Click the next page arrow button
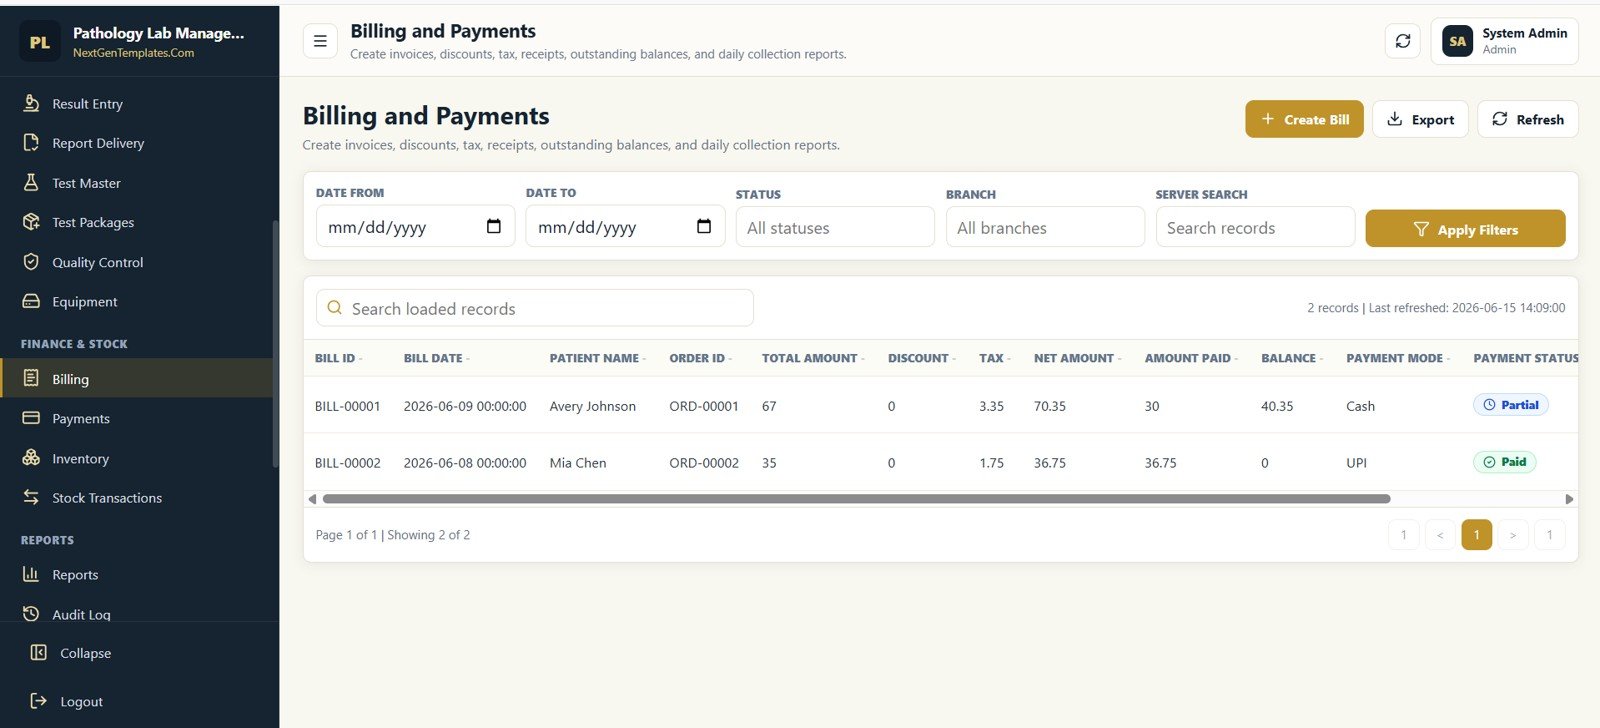This screenshot has height=728, width=1600. tap(1513, 535)
